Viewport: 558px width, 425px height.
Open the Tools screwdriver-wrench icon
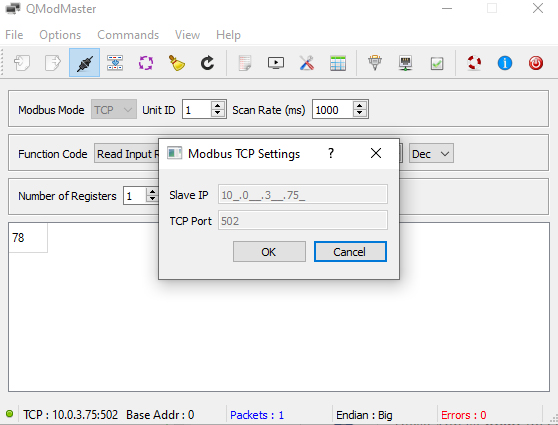tap(307, 63)
